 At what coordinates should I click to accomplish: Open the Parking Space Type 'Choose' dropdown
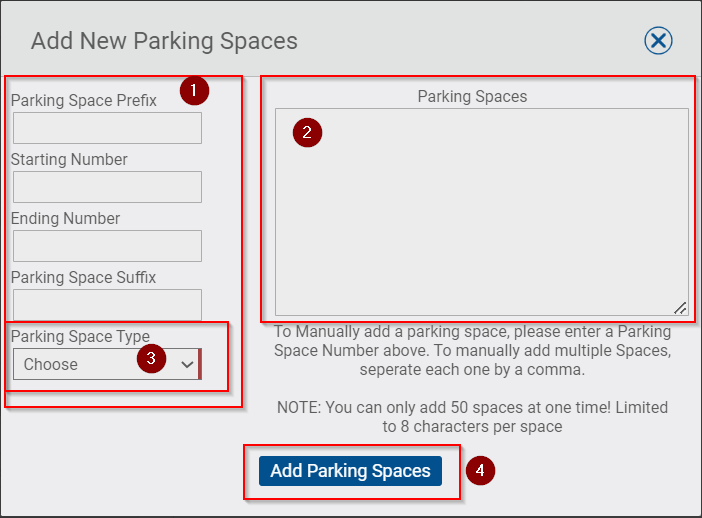[107, 364]
